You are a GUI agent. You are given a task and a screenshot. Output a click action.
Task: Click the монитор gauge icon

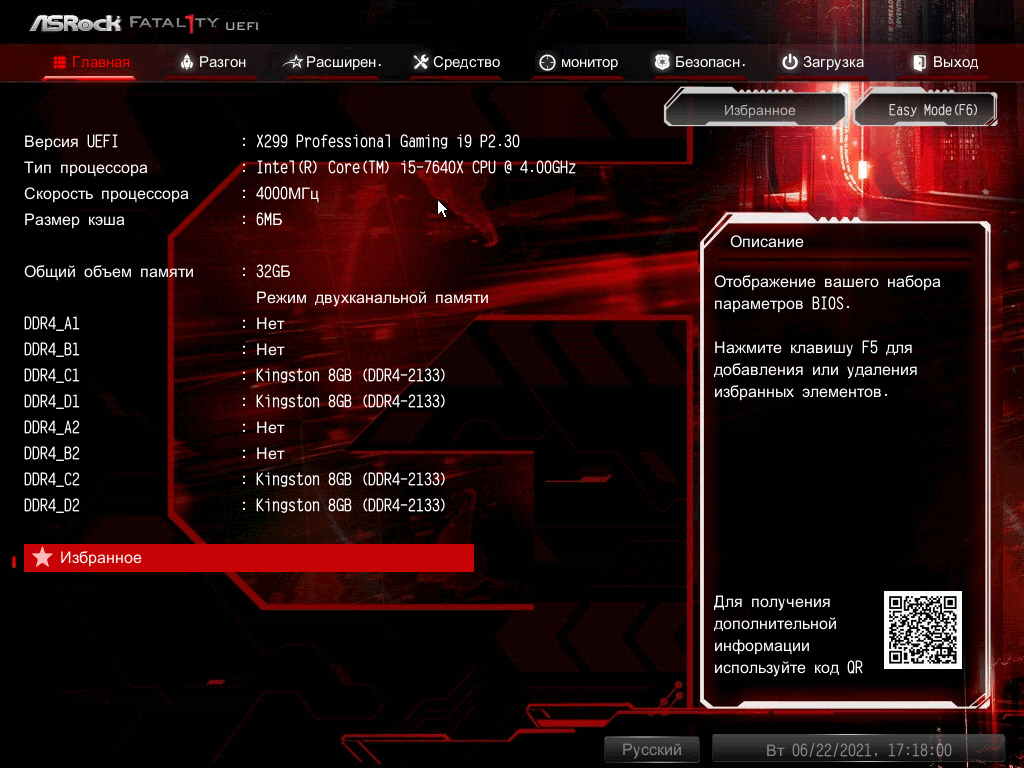coord(547,63)
